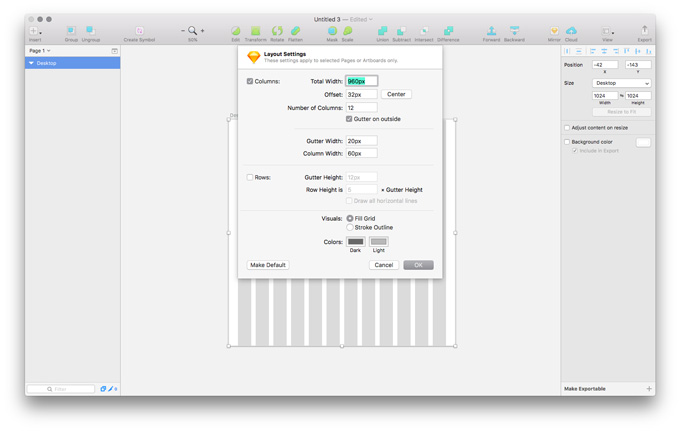Select Fill Grid visuals option

(x=350, y=219)
